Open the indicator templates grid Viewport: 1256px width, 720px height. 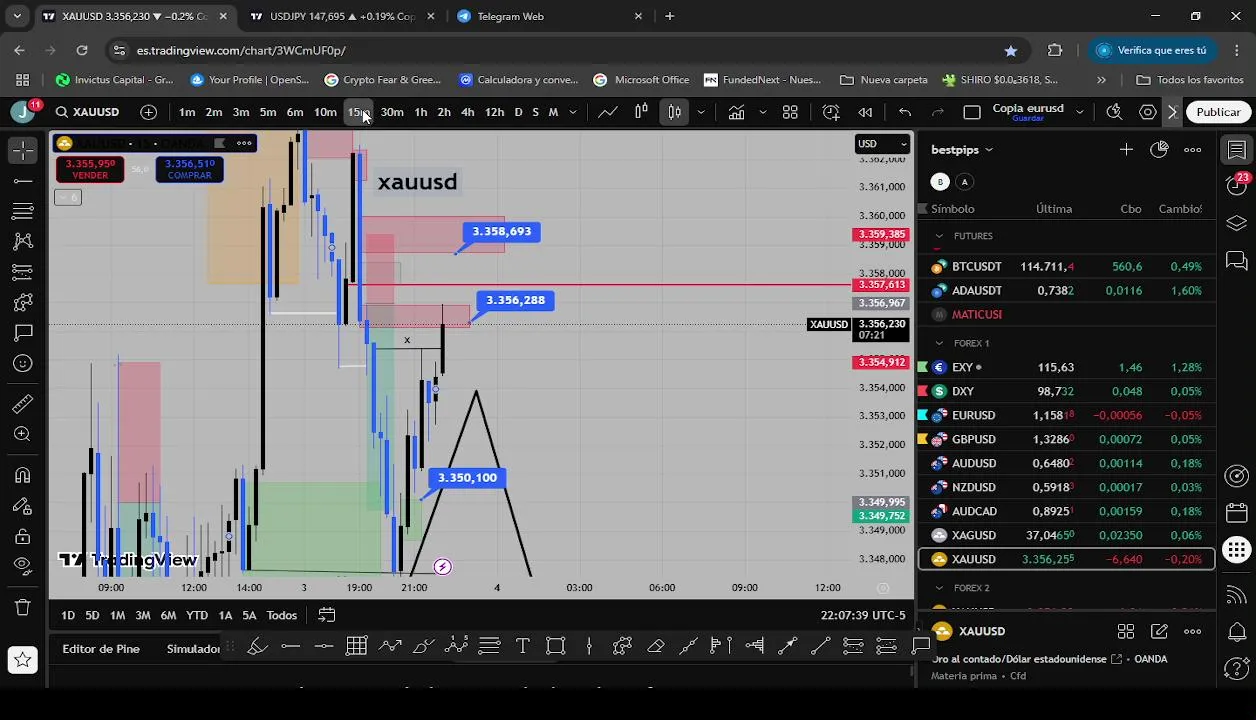tap(790, 112)
